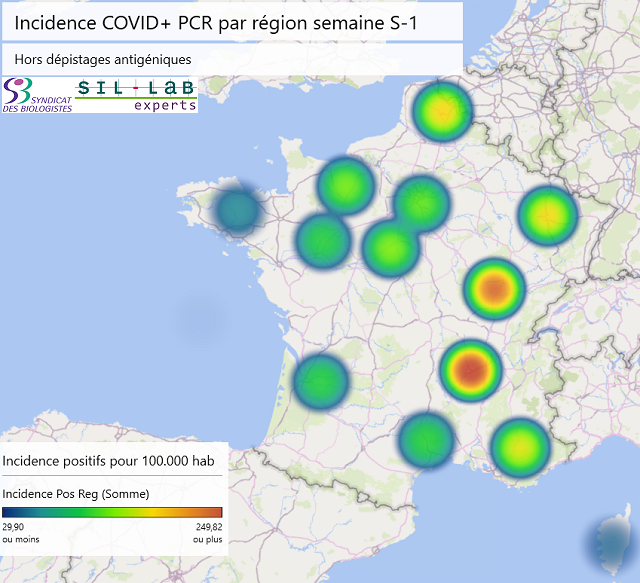Click the Bourgogne orange heat spot
The image size is (640, 583).
coord(494,289)
